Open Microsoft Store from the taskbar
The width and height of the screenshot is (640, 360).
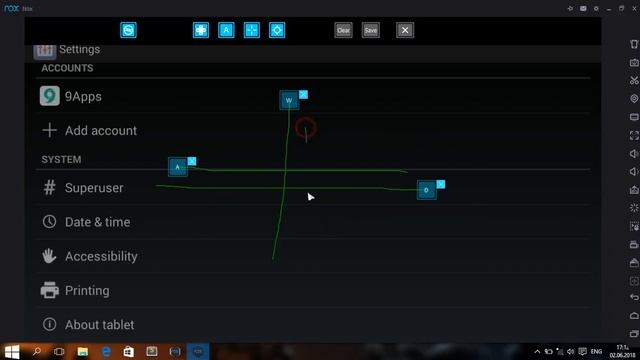click(x=129, y=351)
